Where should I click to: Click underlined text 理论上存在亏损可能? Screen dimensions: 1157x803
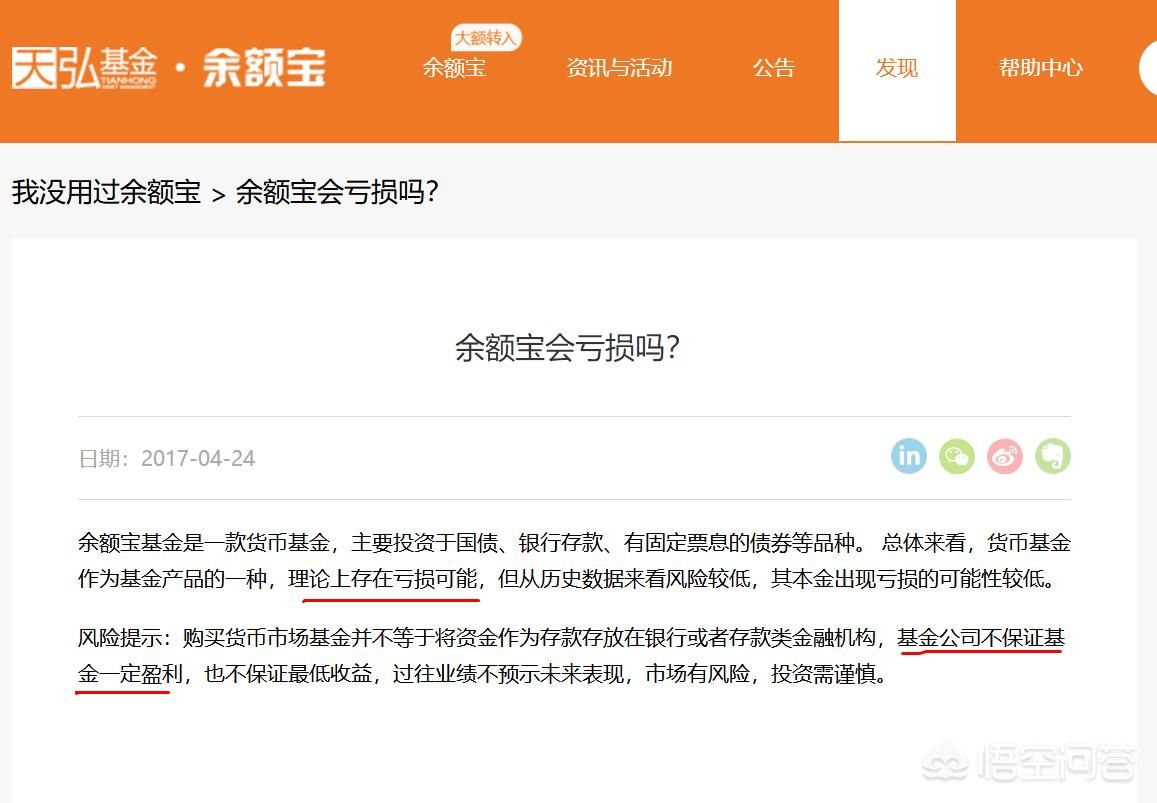(x=383, y=579)
